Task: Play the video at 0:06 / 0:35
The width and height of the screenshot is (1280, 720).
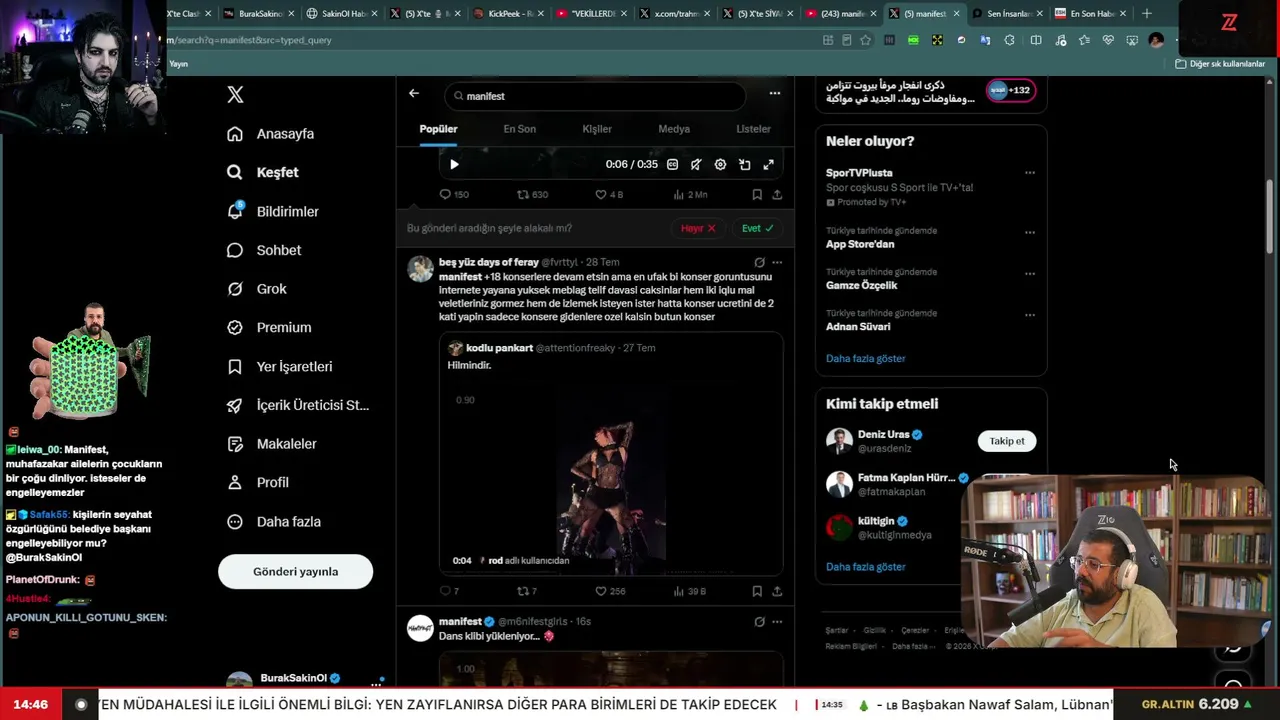Action: click(x=454, y=164)
